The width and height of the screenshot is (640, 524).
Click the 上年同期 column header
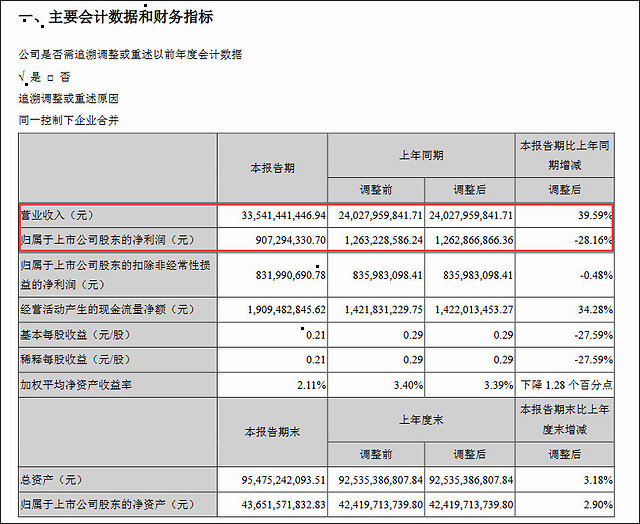(x=421, y=155)
